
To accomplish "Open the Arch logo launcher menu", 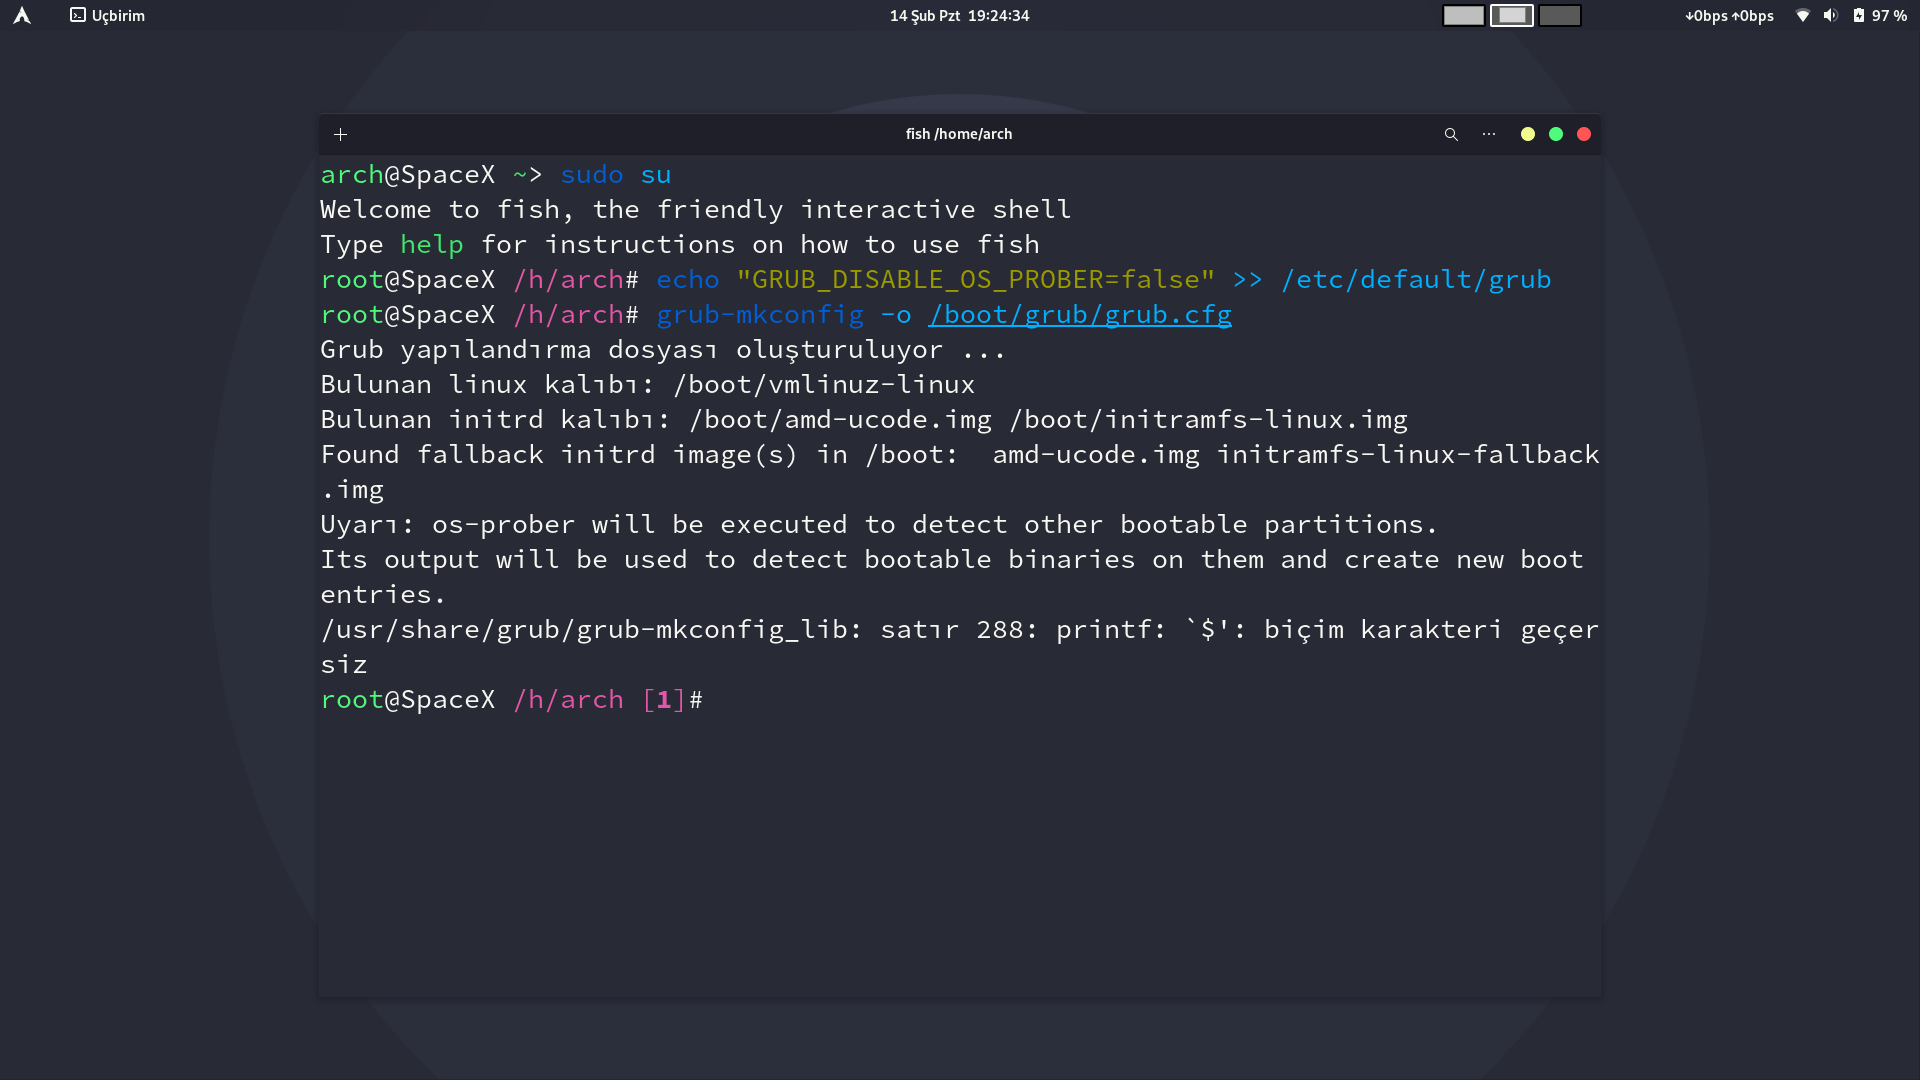I will click(22, 15).
